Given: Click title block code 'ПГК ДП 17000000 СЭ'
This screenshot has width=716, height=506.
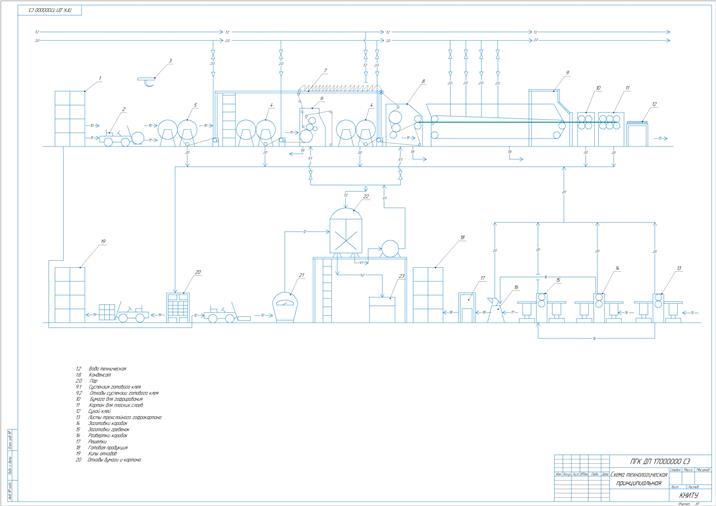Looking at the screenshot, I should (x=660, y=461).
